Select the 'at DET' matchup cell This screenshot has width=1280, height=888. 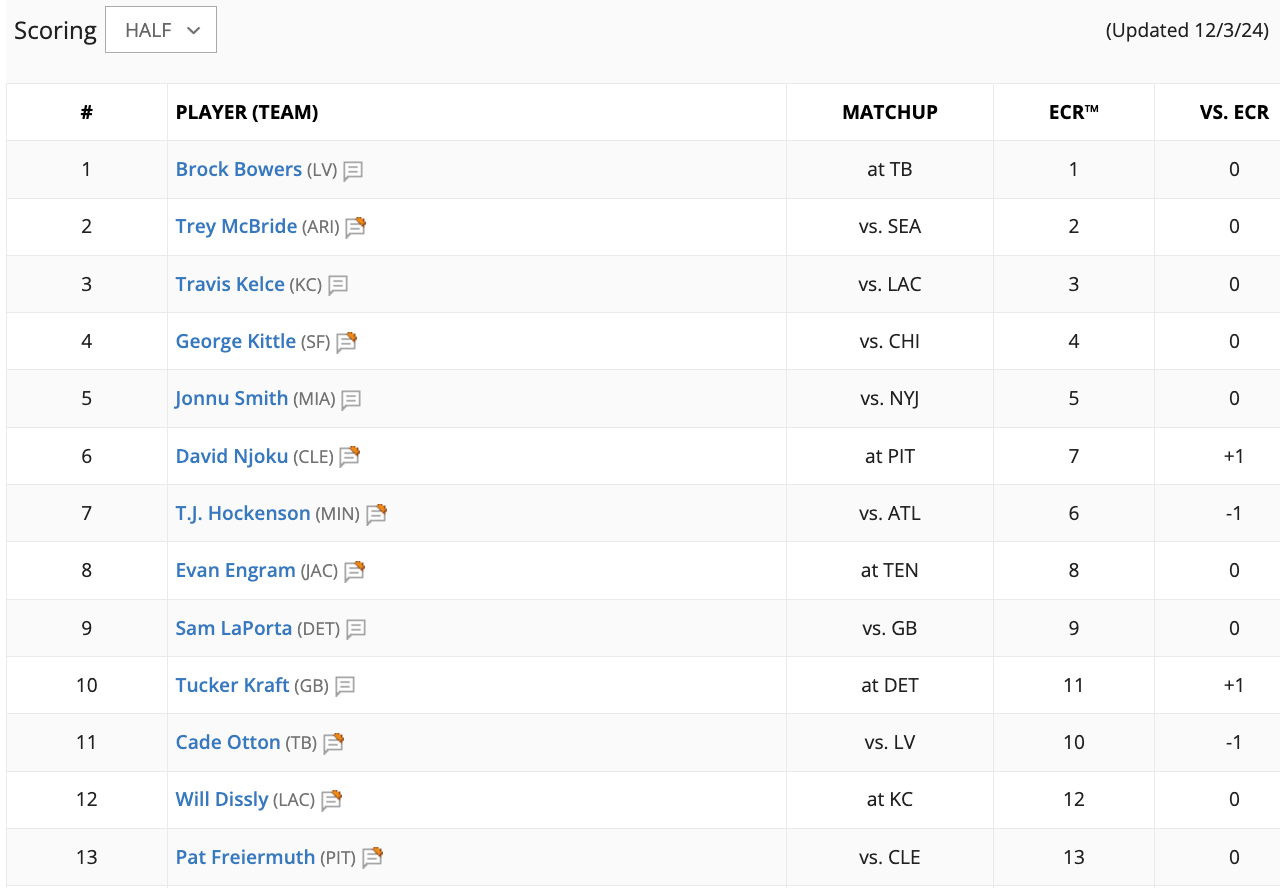890,685
